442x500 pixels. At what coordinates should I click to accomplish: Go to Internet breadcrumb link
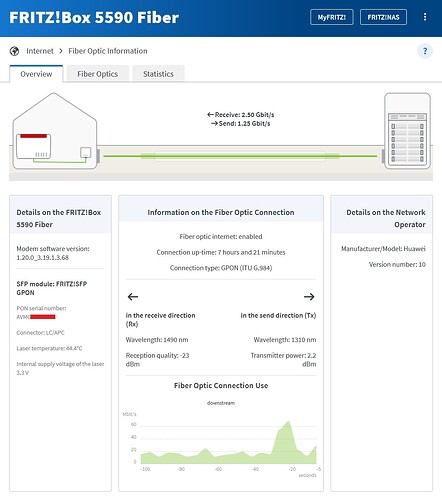pos(40,51)
